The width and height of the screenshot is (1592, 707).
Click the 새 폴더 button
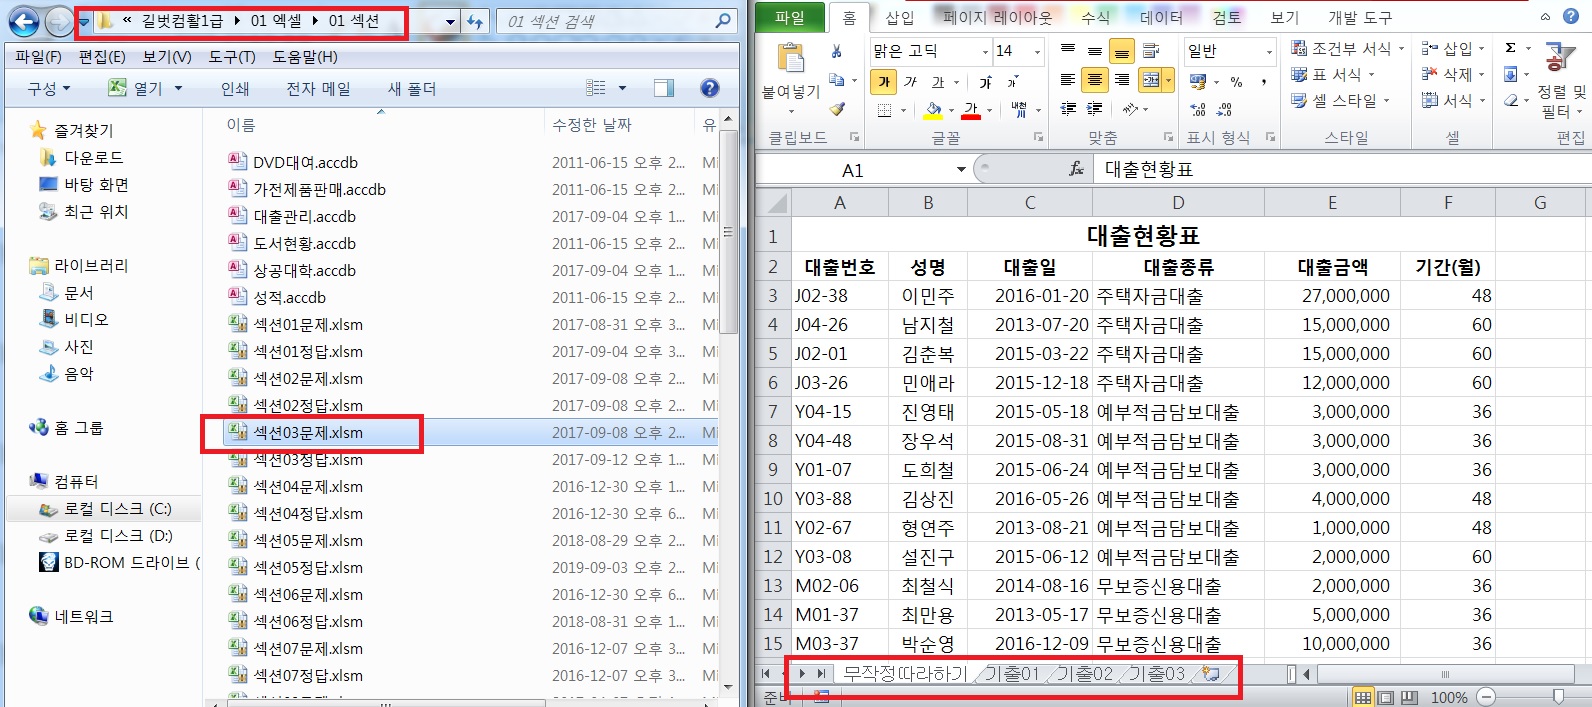click(x=411, y=88)
